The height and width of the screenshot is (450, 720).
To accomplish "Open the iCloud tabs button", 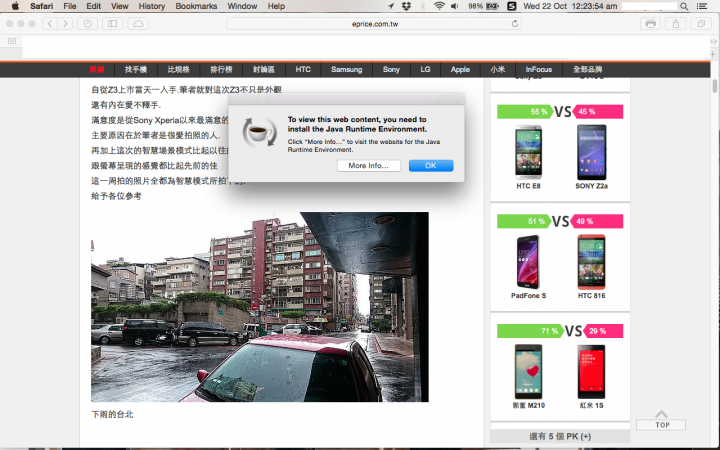I will click(138, 23).
